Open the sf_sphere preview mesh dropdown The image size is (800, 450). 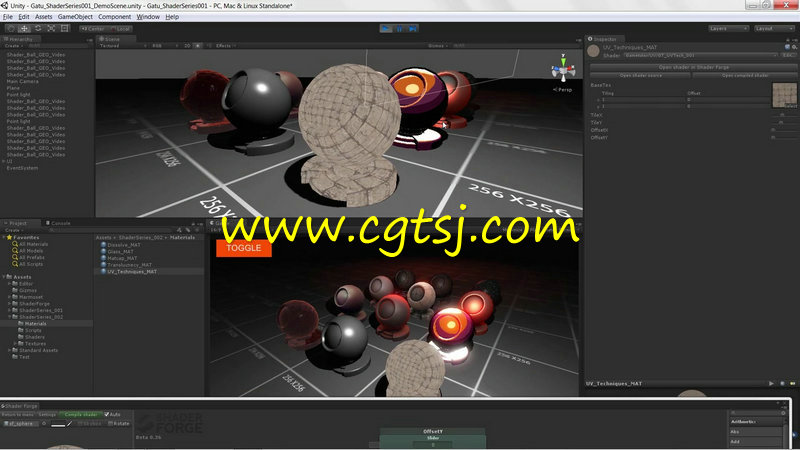(20, 423)
